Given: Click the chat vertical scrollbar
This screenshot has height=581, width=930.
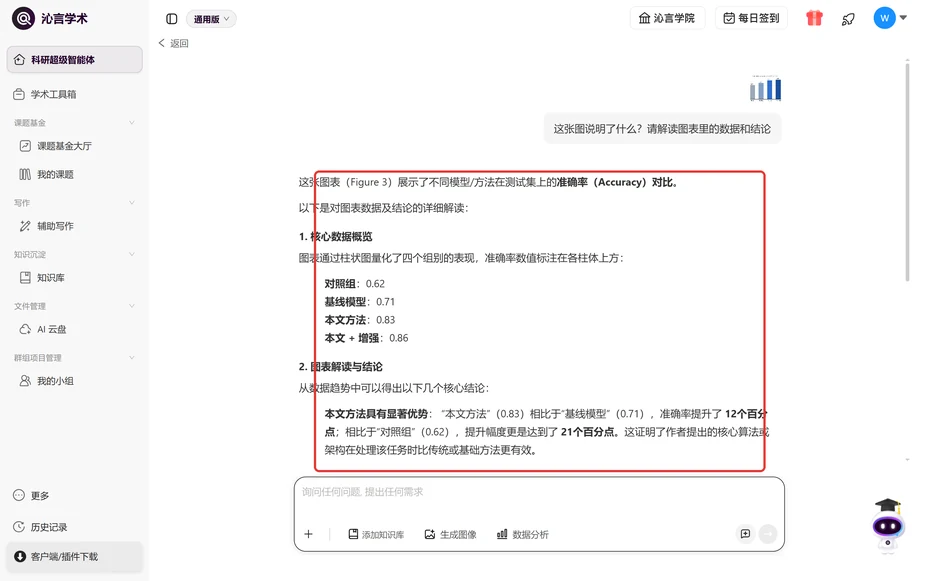Looking at the screenshot, I should coord(907,171).
